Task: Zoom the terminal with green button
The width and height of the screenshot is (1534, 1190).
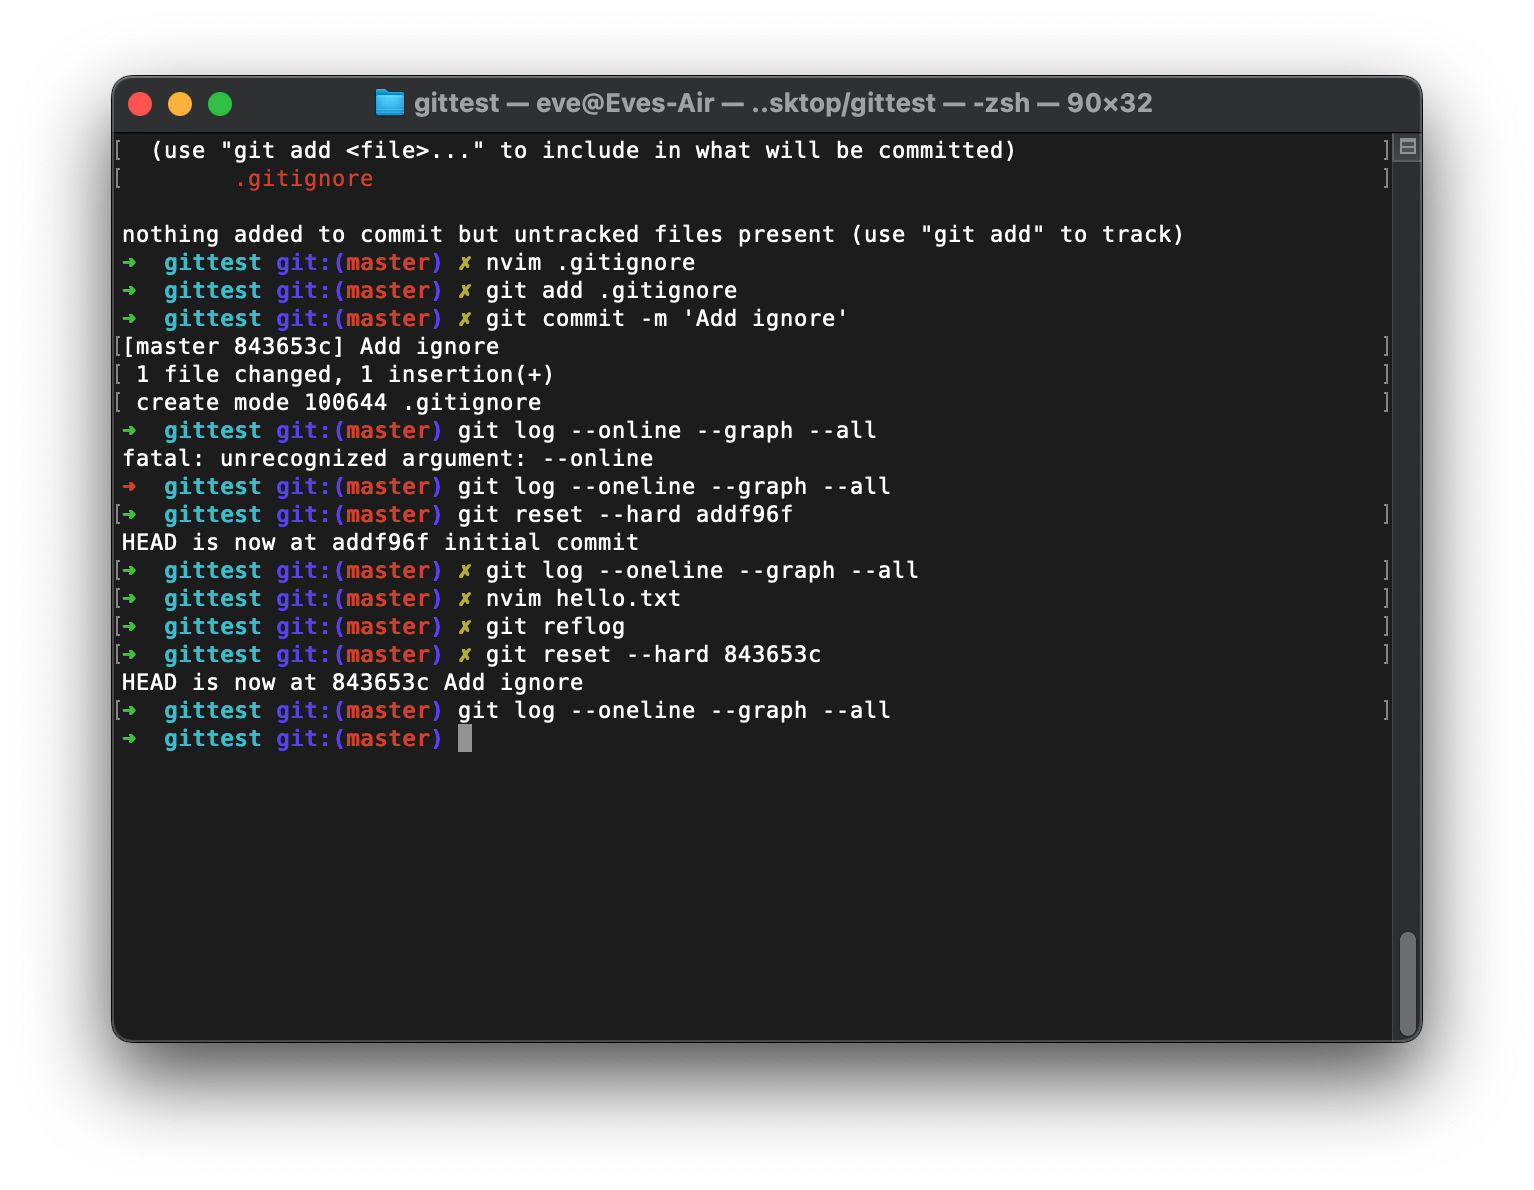Action: (x=220, y=104)
